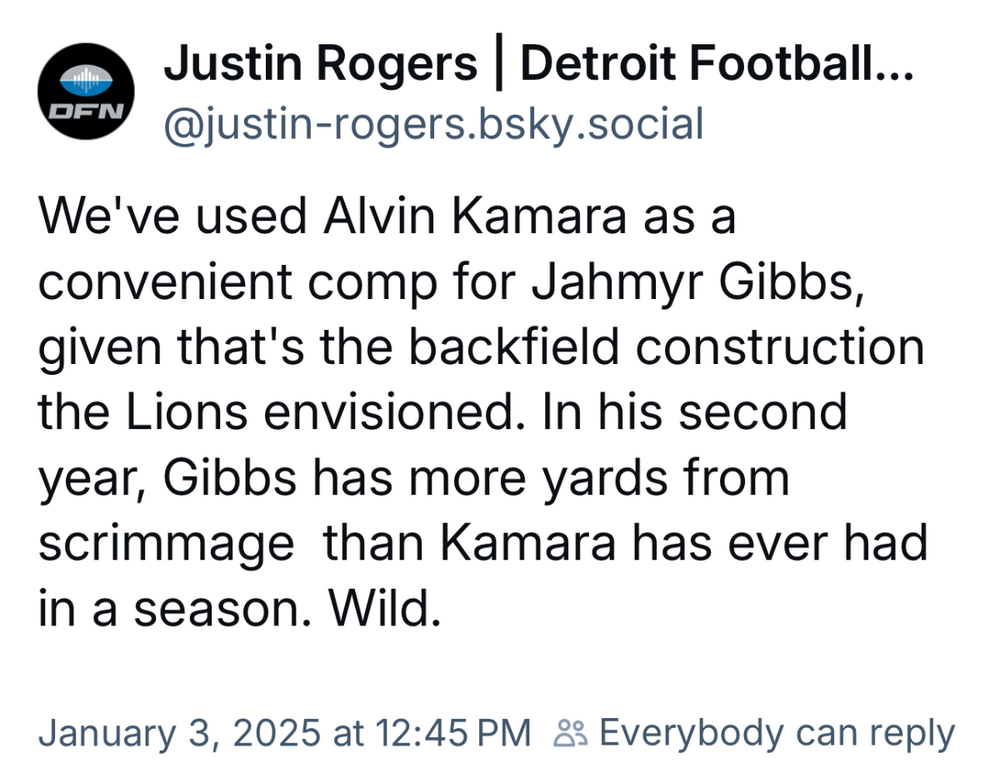Click "12:45 PM" in the timestamp
The height and width of the screenshot is (773, 1000).
[x=452, y=733]
